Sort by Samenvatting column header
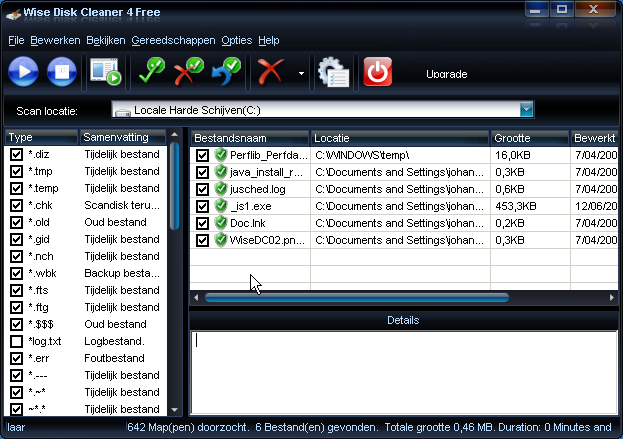Screen dimensions: 623x439 coord(123,137)
